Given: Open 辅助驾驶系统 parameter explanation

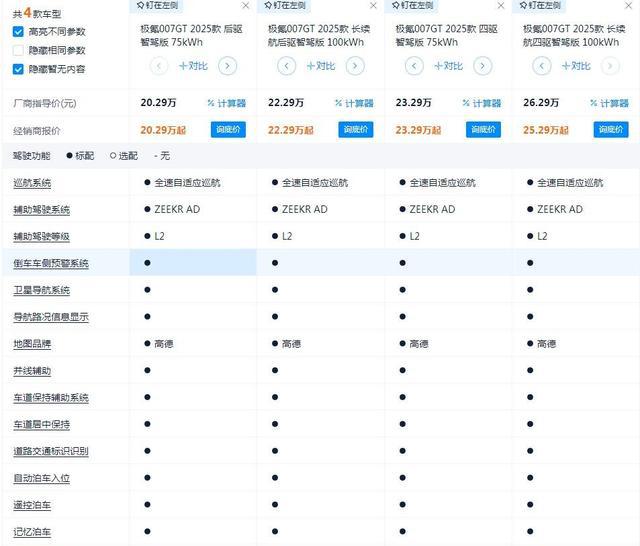Looking at the screenshot, I should click(x=42, y=210).
